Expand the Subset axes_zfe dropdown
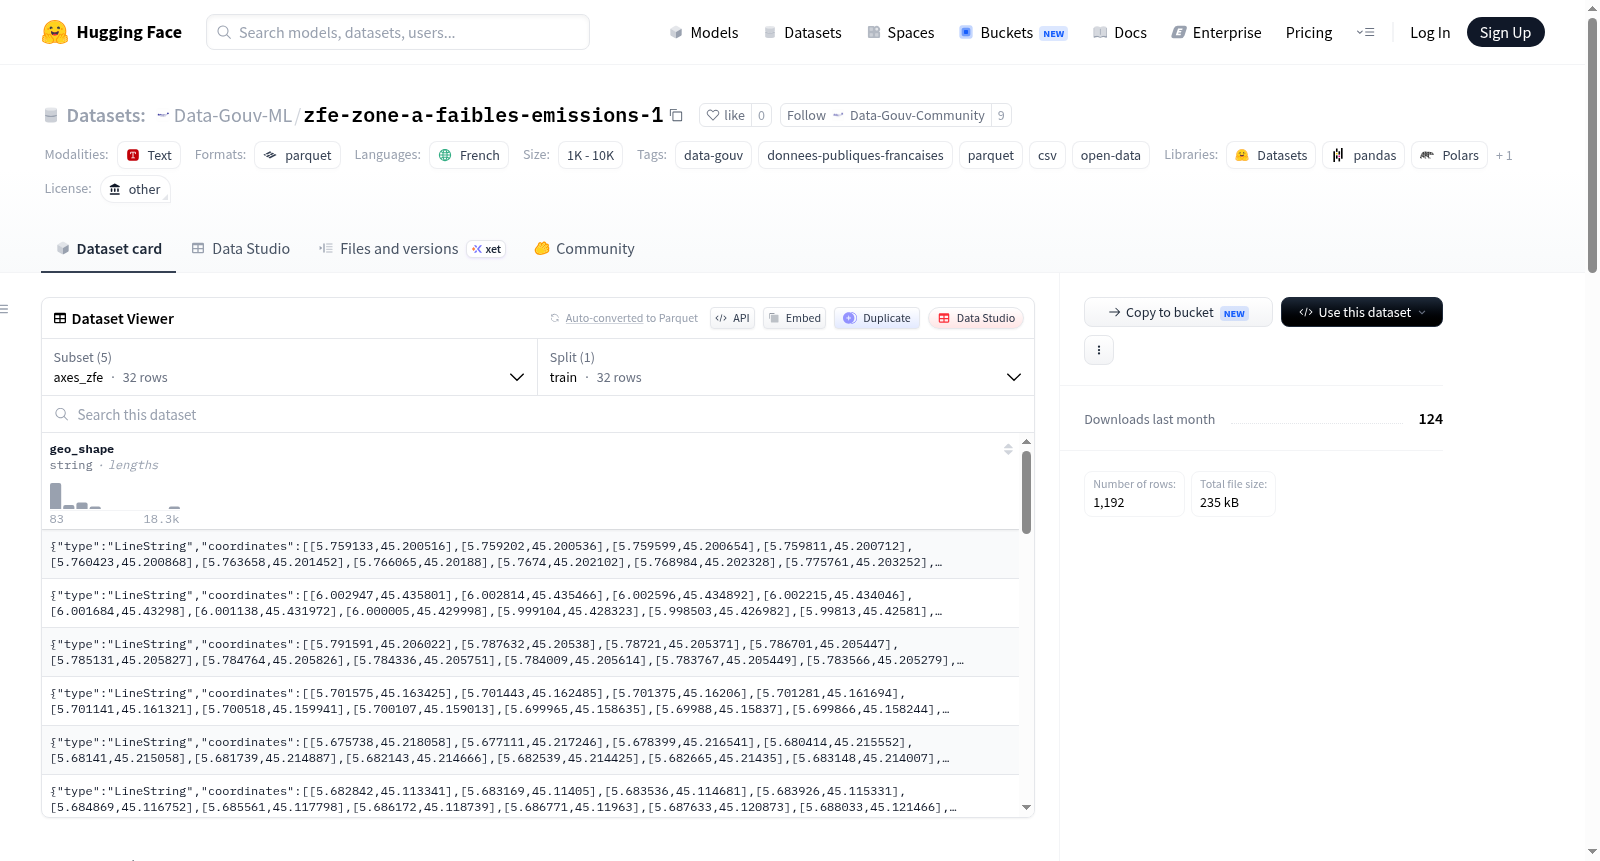 click(x=289, y=367)
